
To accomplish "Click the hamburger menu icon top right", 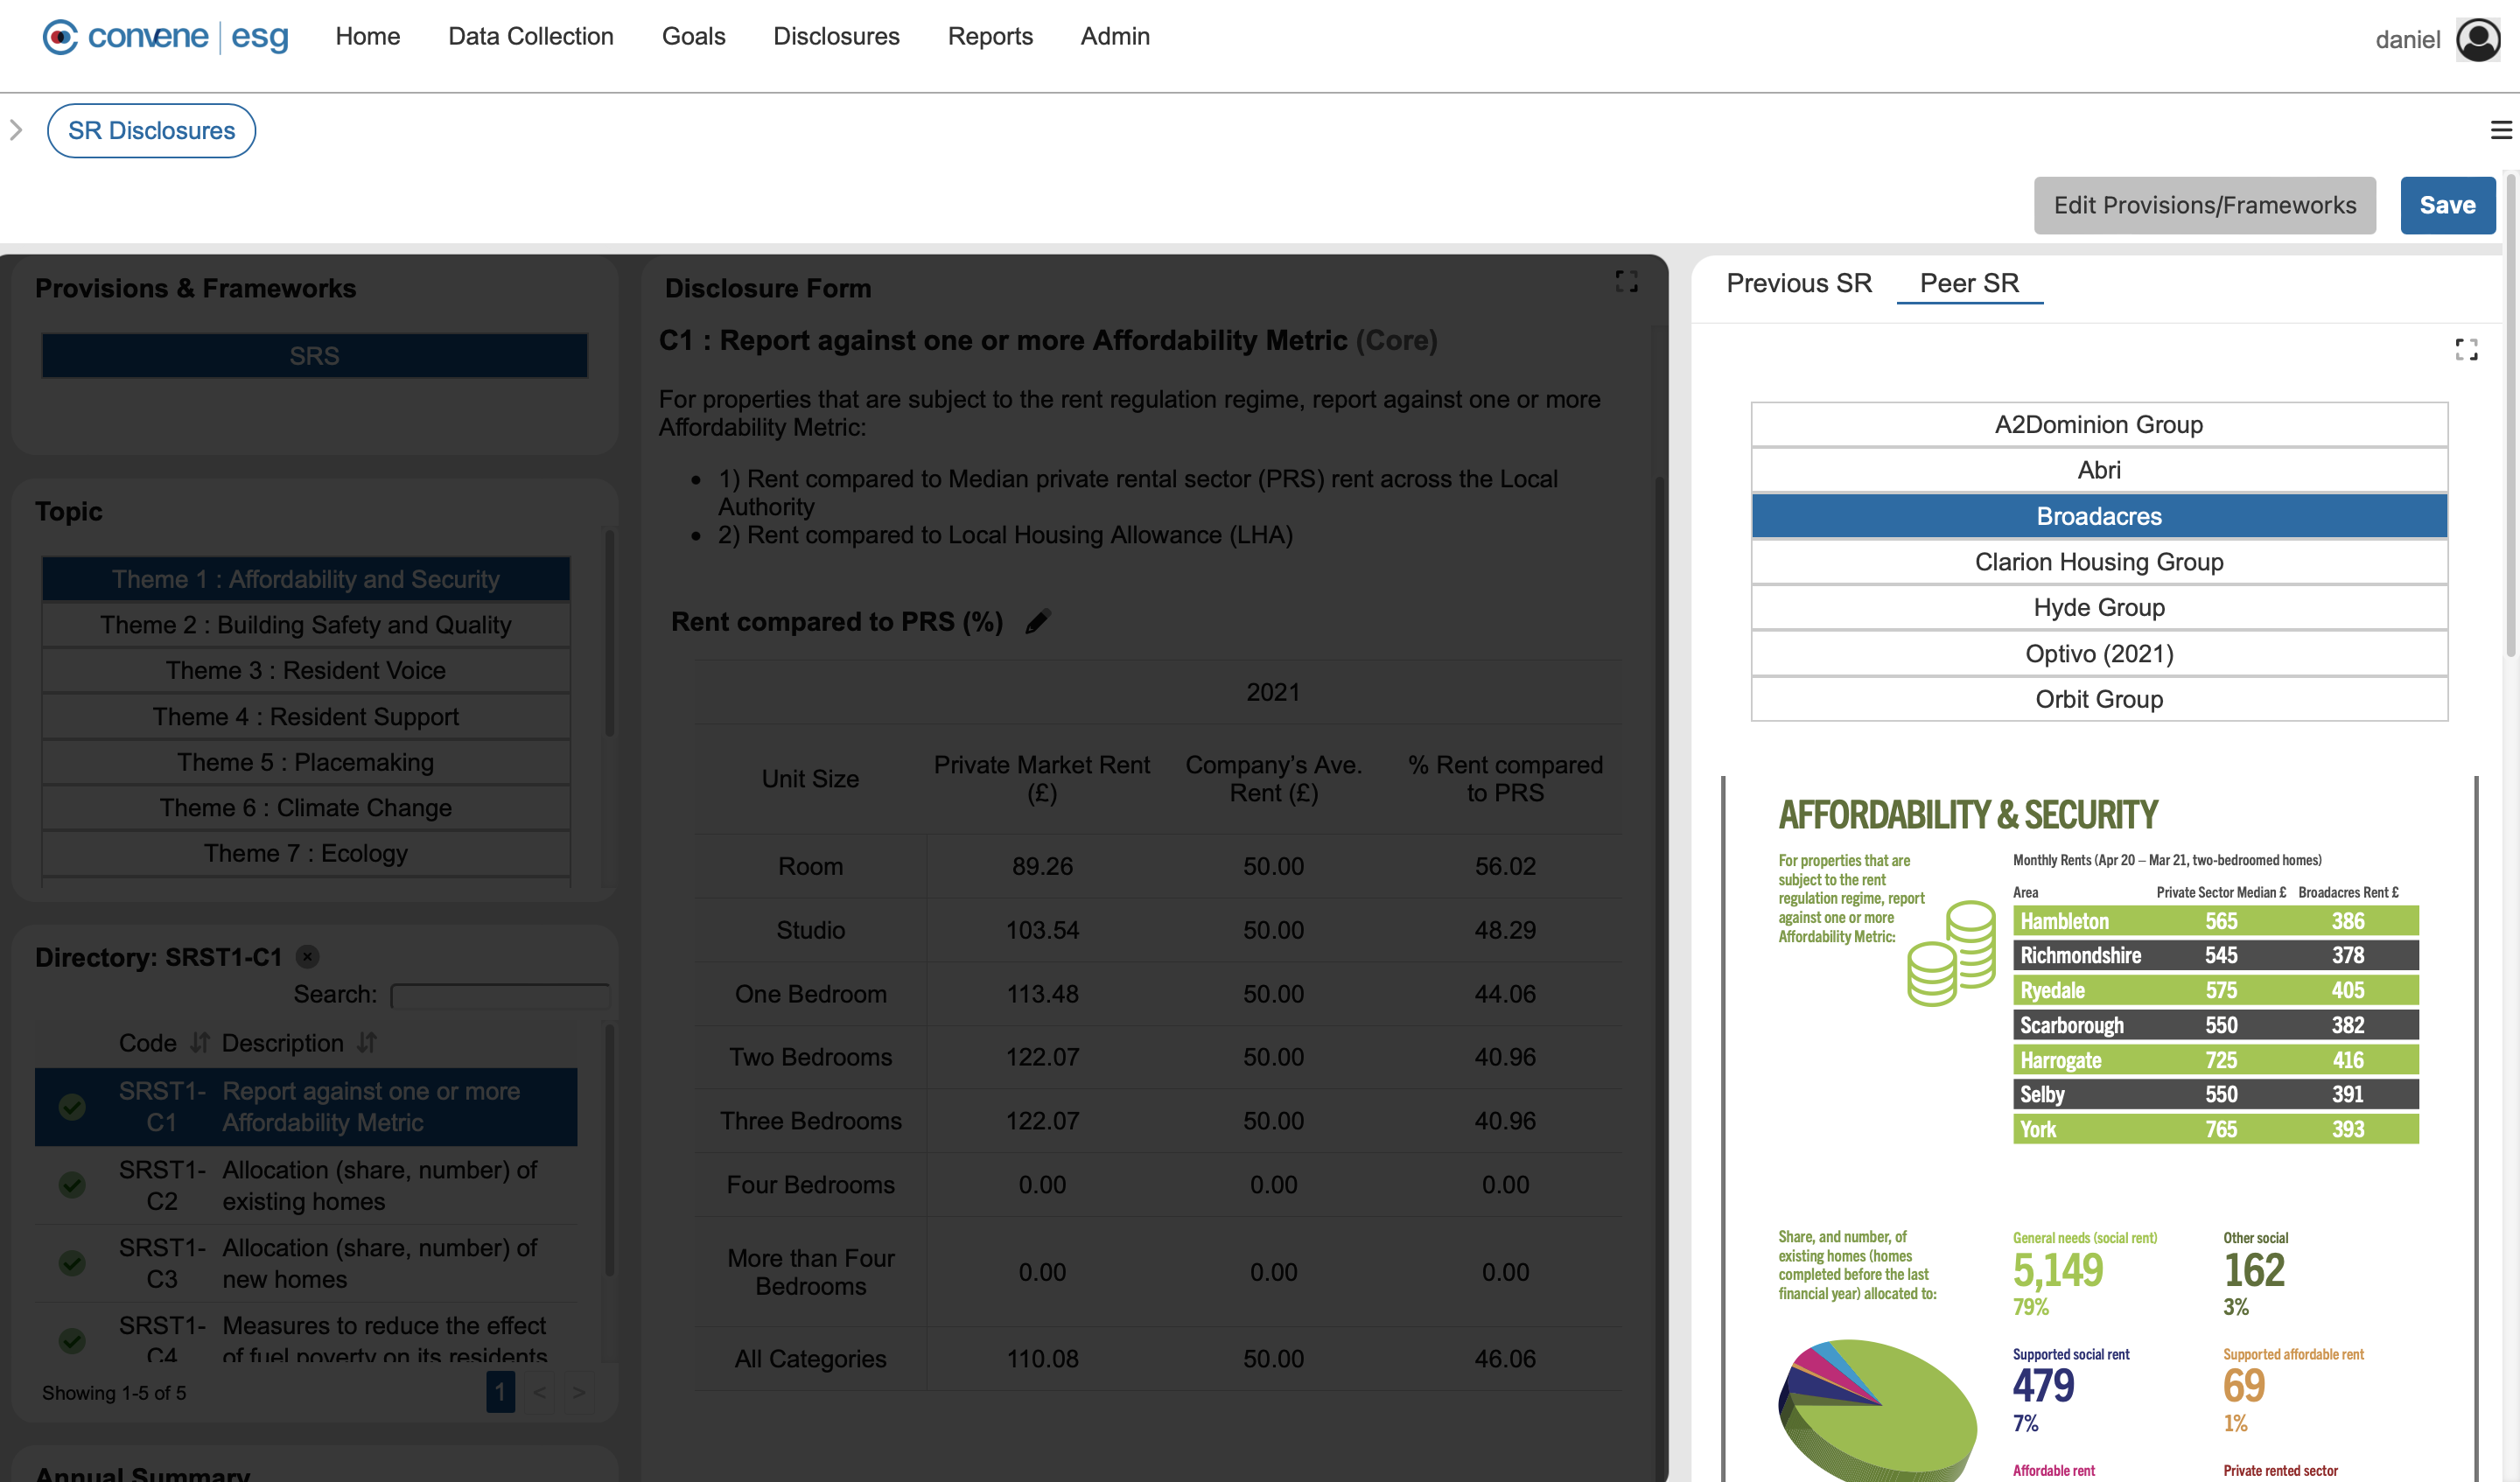I will coord(2502,130).
